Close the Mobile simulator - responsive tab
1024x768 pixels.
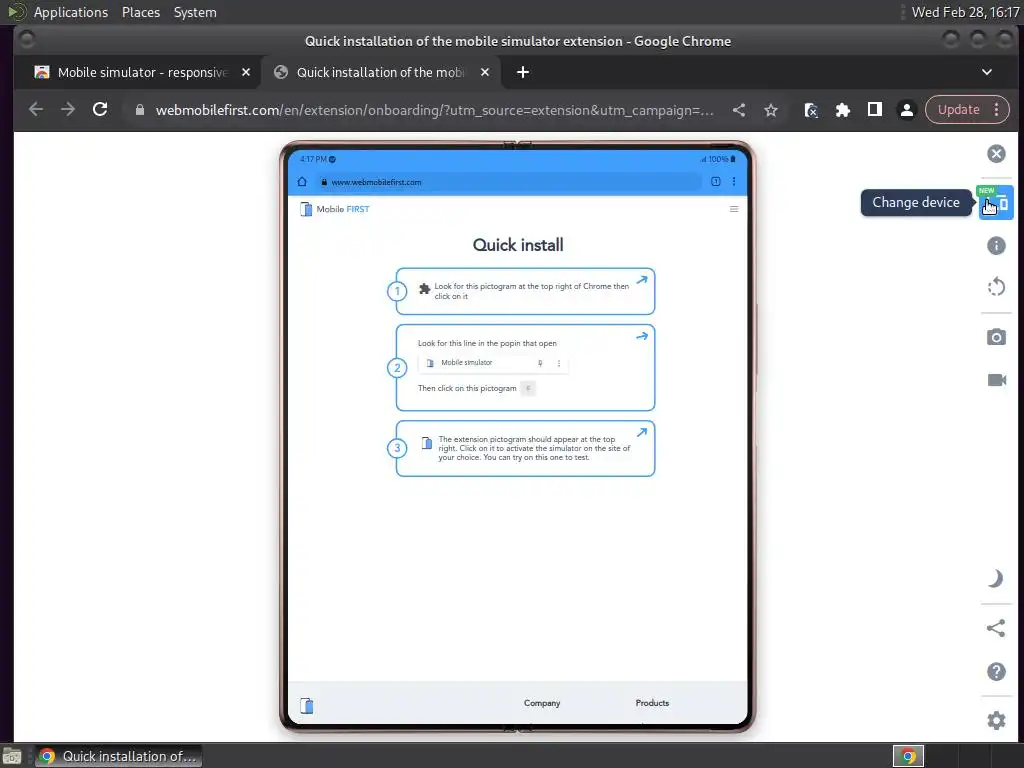point(246,72)
